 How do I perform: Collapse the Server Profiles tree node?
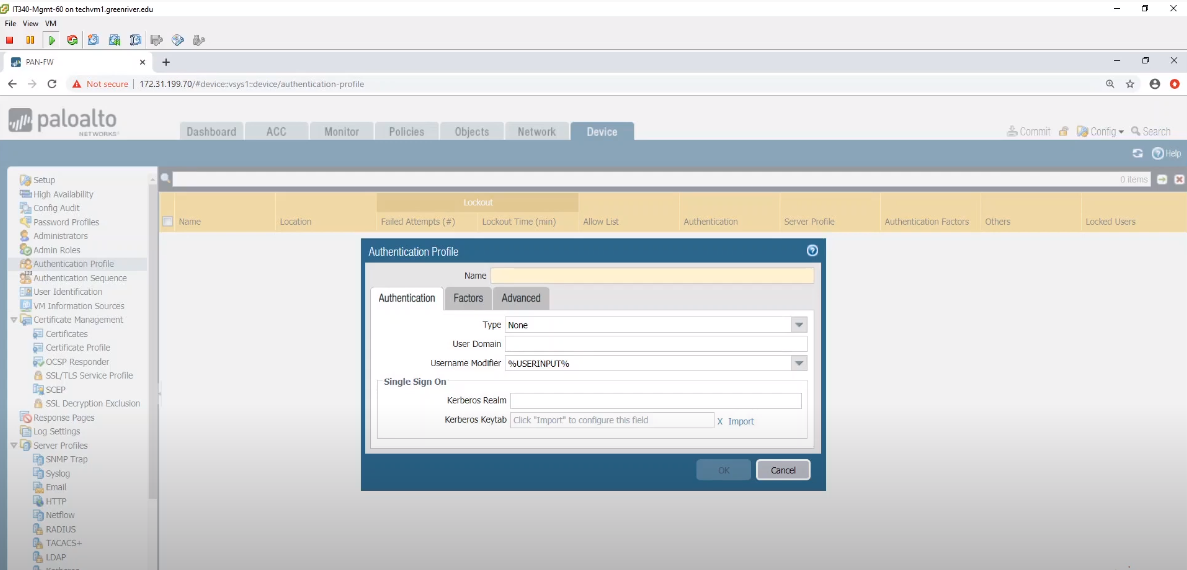click(x=14, y=446)
